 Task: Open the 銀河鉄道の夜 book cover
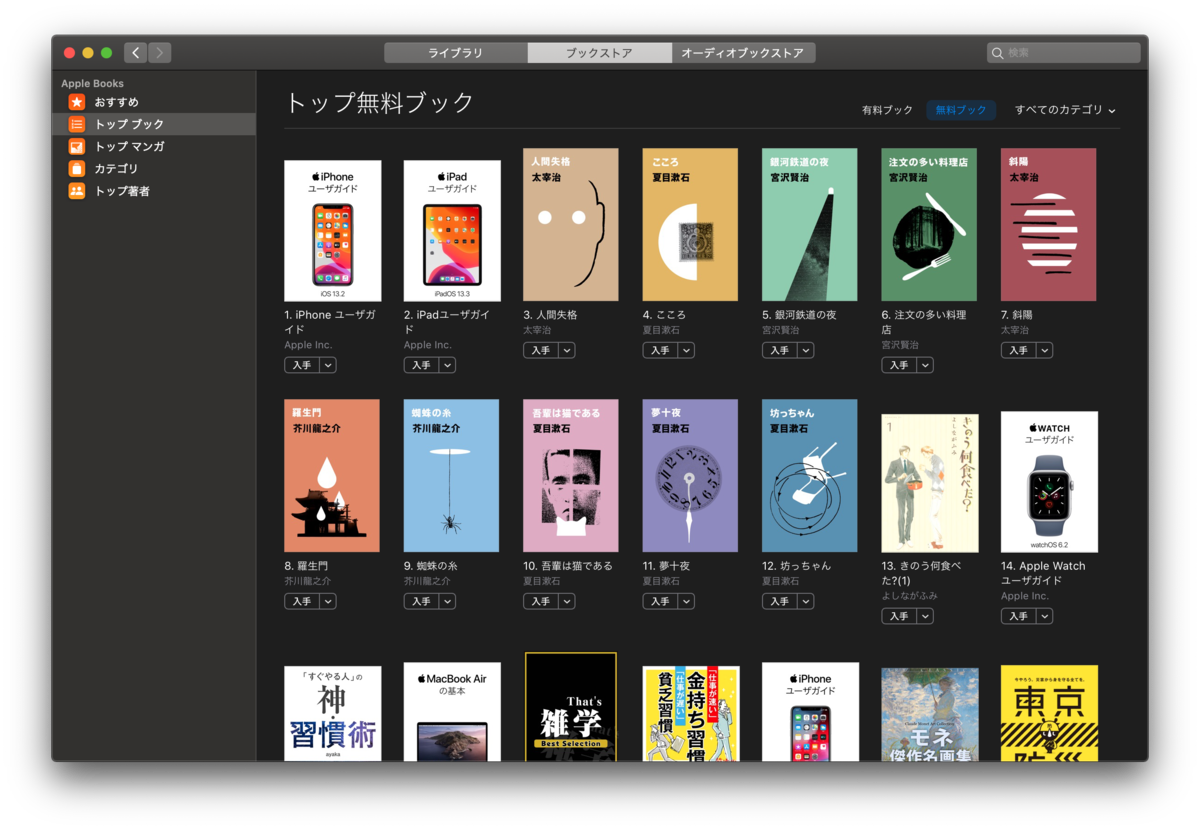(x=810, y=225)
